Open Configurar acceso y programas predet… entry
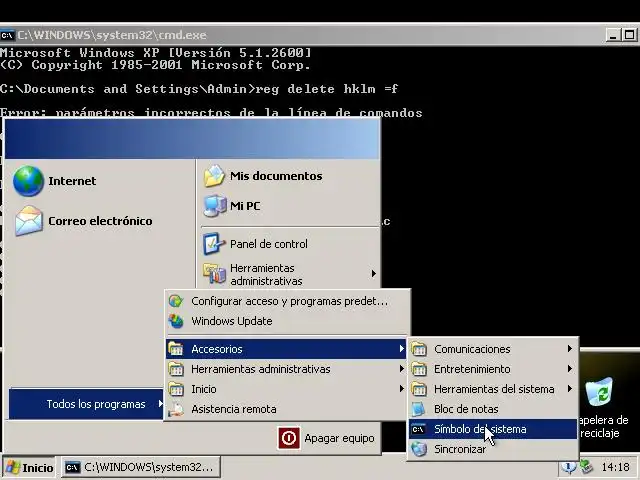Image resolution: width=640 pixels, height=480 pixels. pos(286,301)
